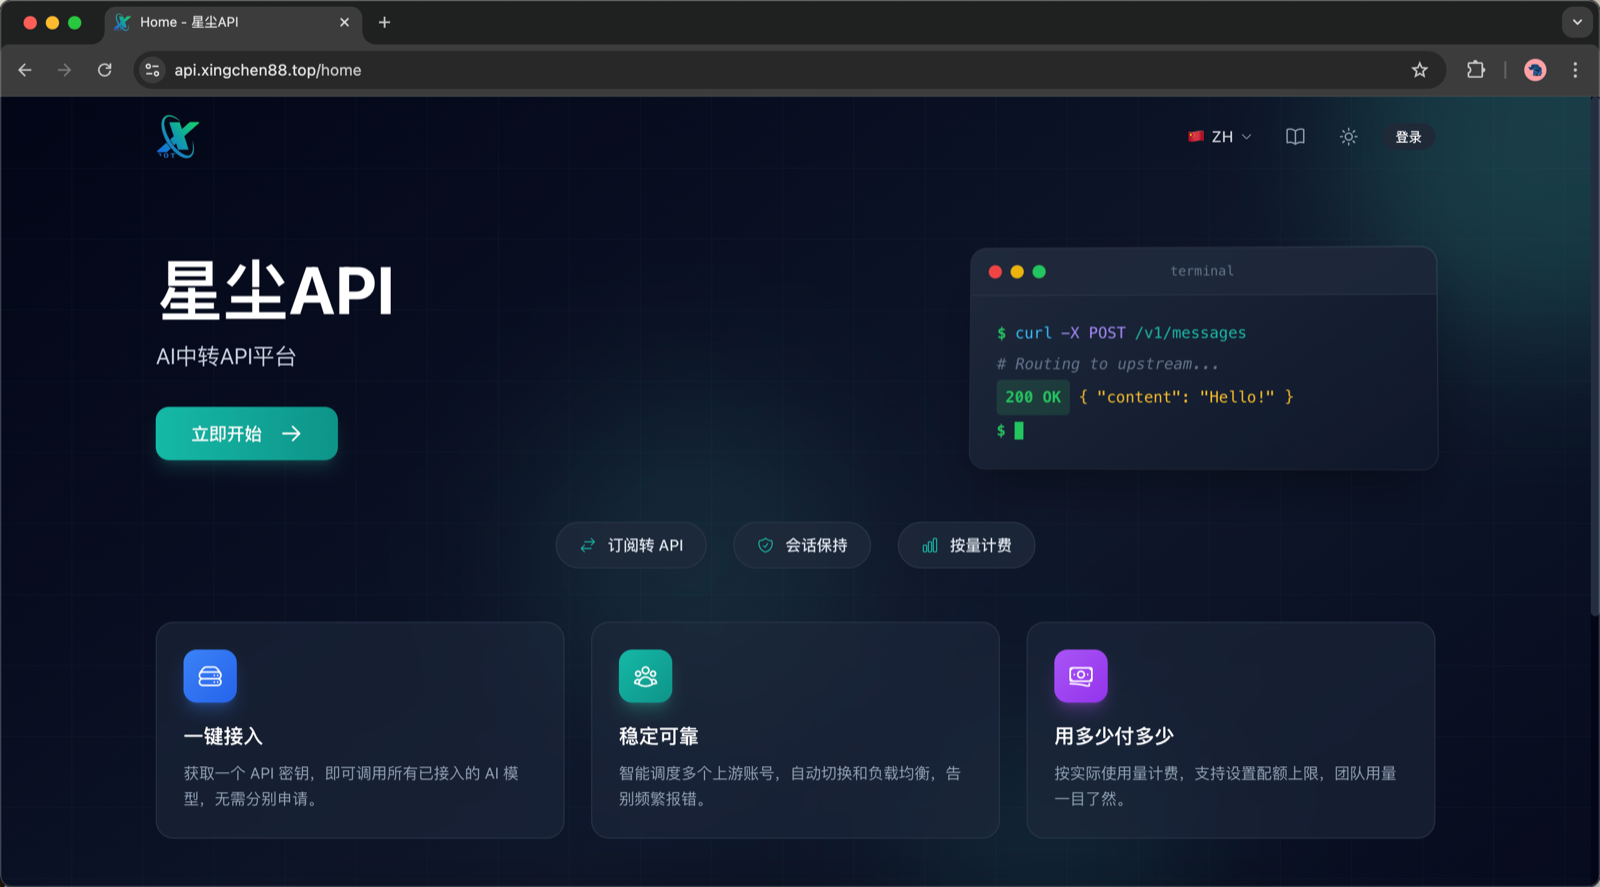Click the arrow icon inside 立即开始 button
Viewport: 1600px width, 887px height.
coord(291,433)
